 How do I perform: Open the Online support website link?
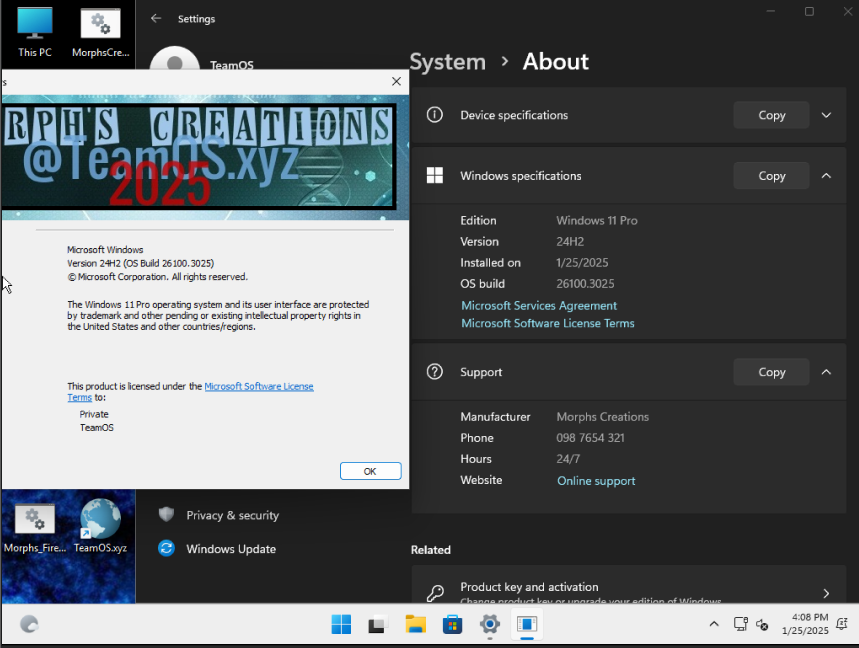596,481
